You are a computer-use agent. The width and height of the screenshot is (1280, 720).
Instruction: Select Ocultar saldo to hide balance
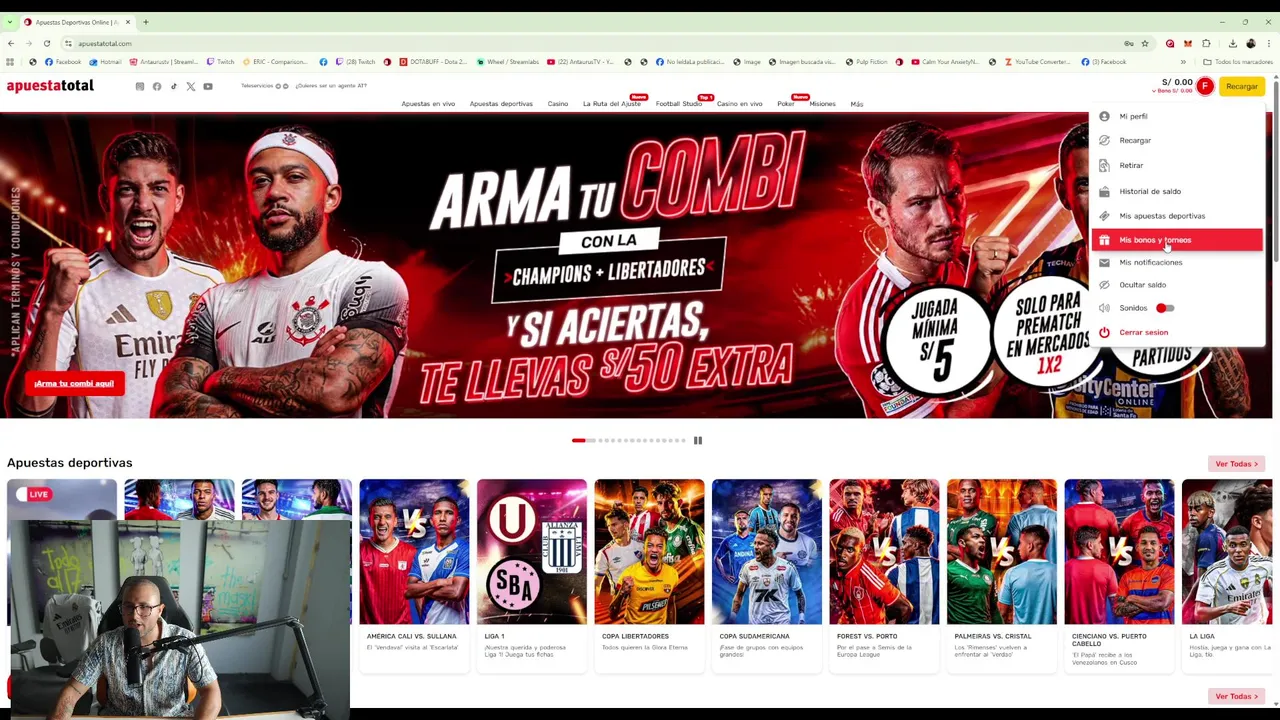point(1176,285)
